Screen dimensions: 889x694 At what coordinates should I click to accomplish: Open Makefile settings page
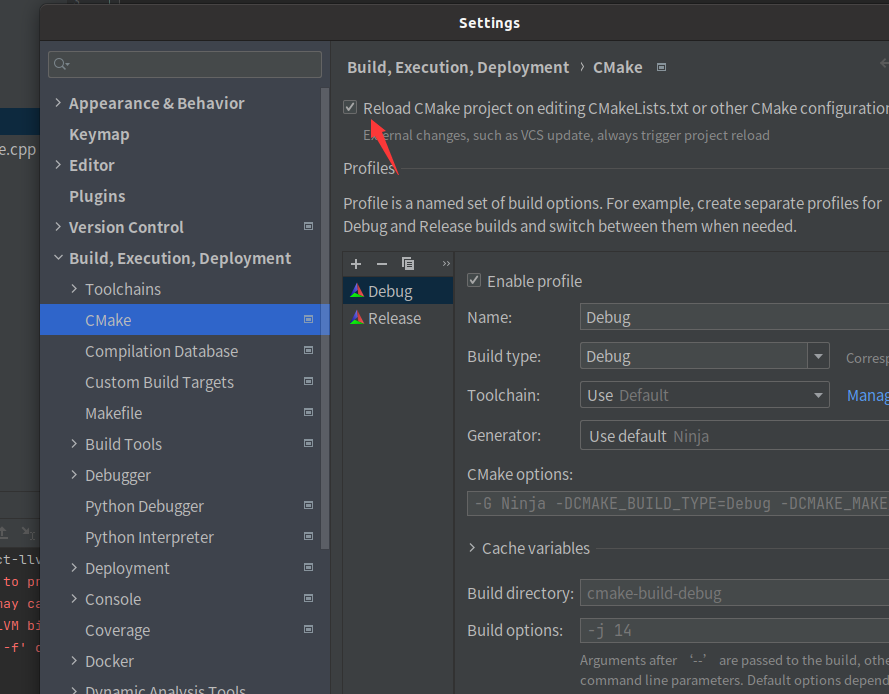(113, 413)
